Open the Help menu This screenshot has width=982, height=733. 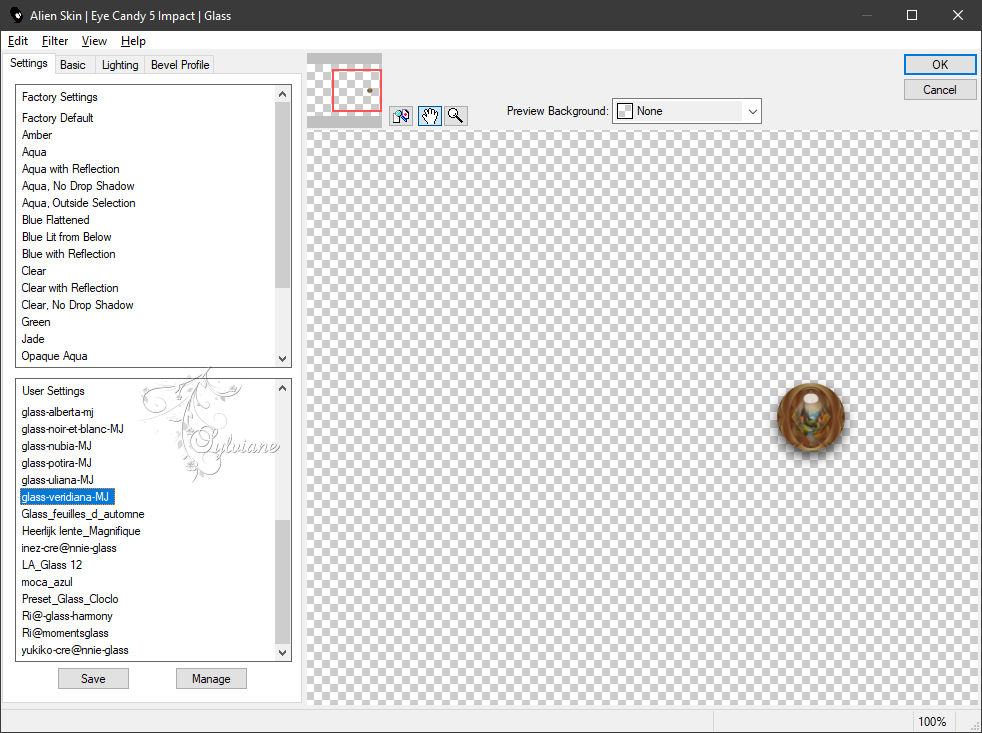point(133,41)
